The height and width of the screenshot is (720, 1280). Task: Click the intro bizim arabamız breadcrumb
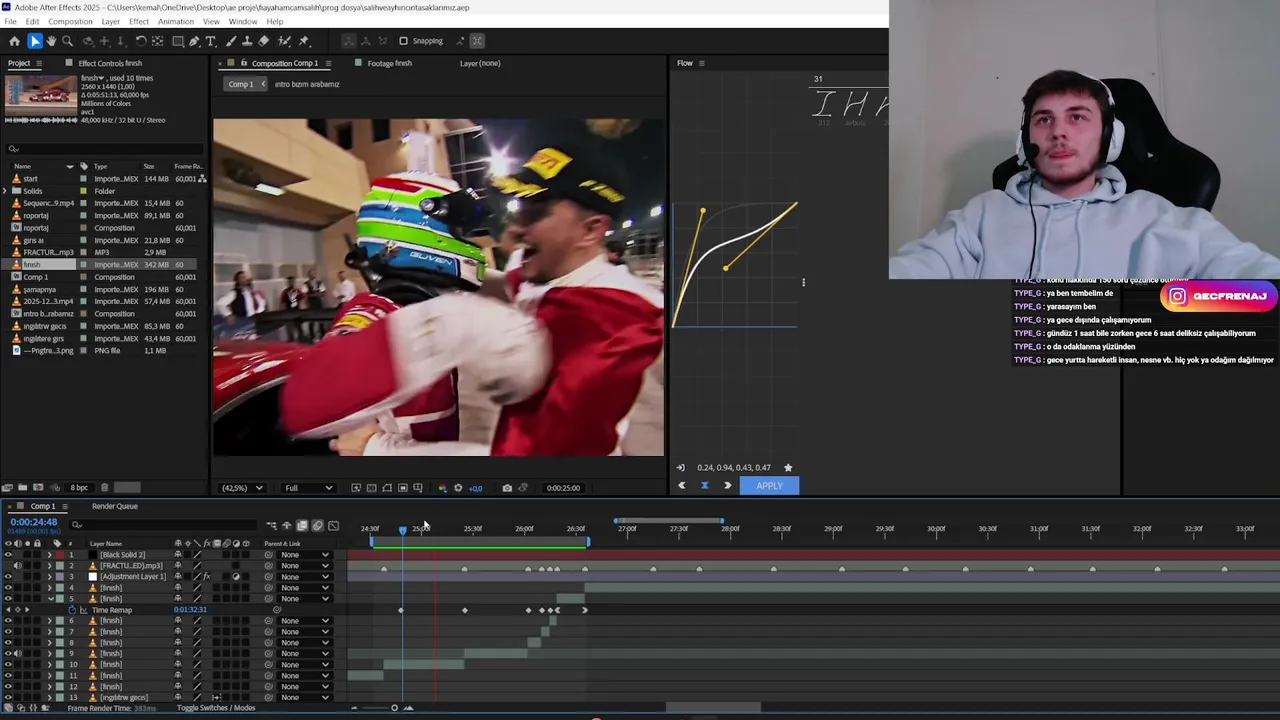307,84
